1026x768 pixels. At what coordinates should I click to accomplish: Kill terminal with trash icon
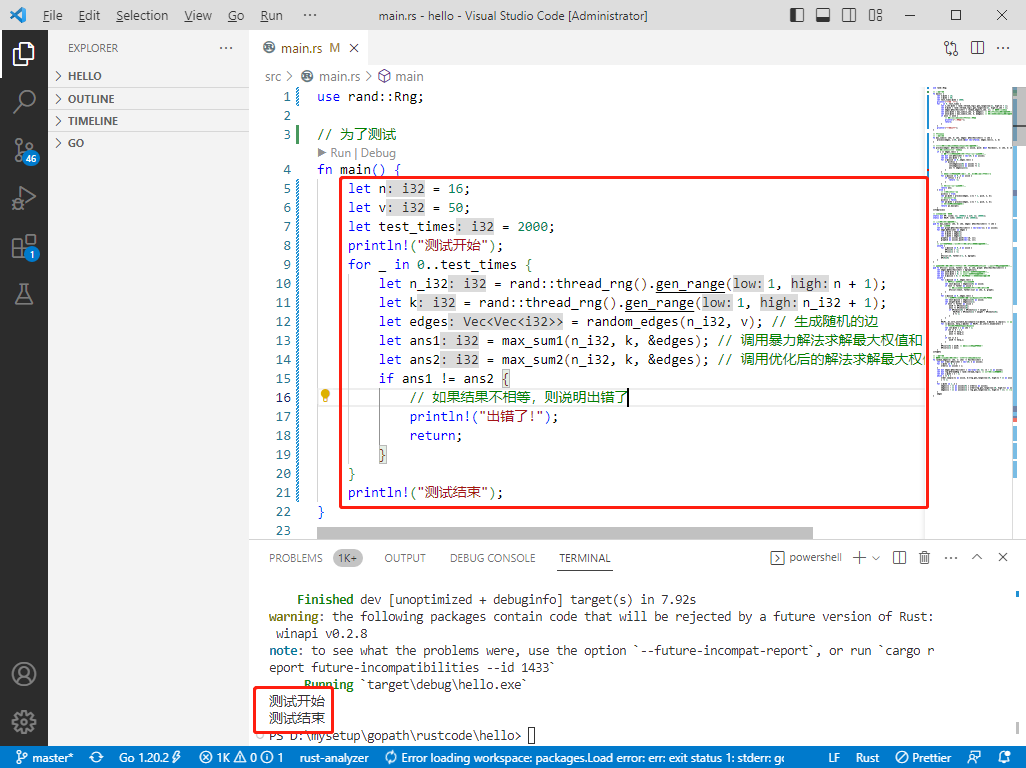924,557
